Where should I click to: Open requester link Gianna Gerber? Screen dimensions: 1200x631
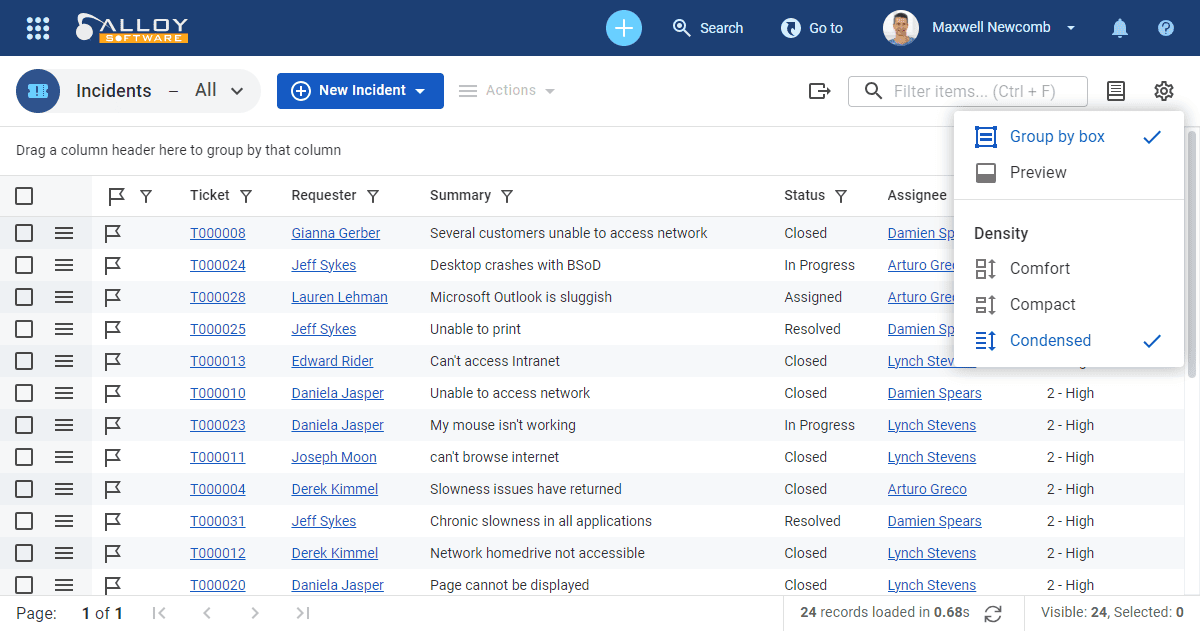[336, 233]
